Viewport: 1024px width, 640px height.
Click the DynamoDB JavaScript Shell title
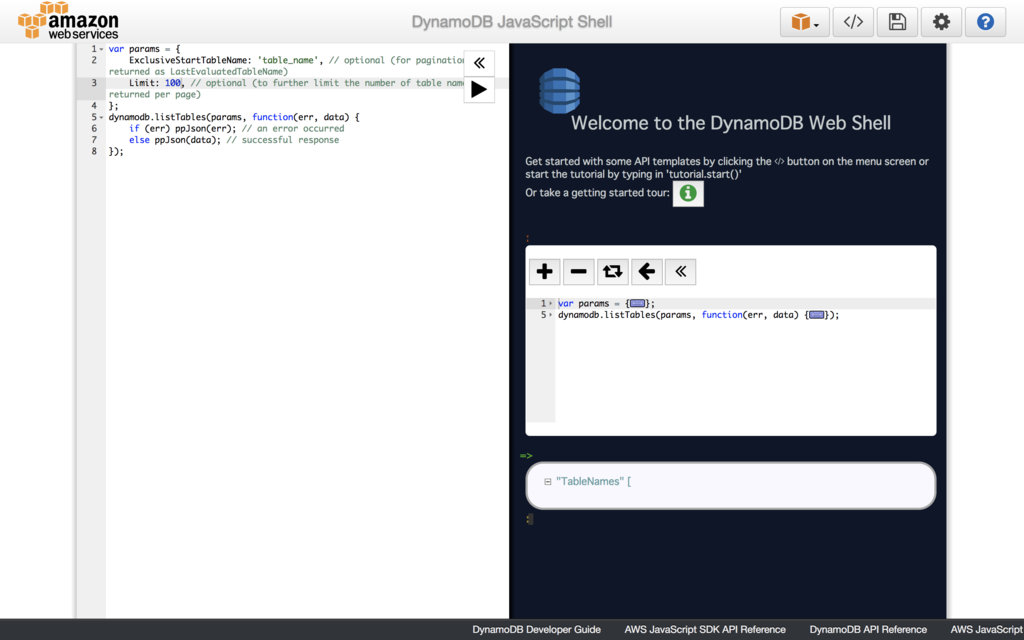point(511,22)
